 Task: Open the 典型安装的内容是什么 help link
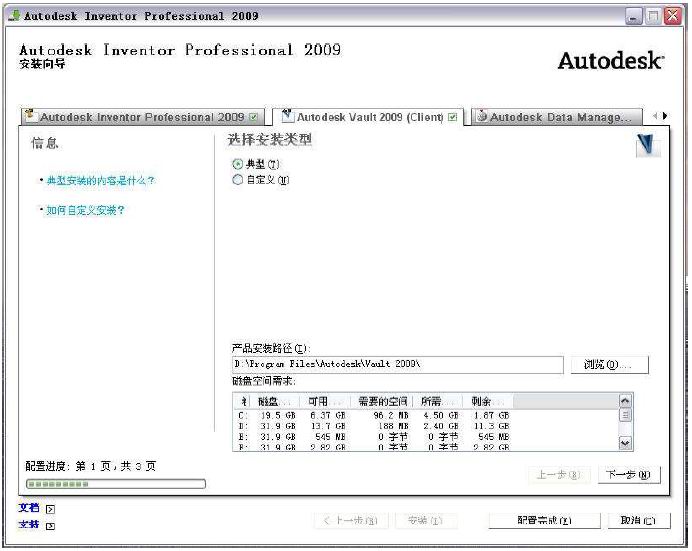(x=101, y=180)
